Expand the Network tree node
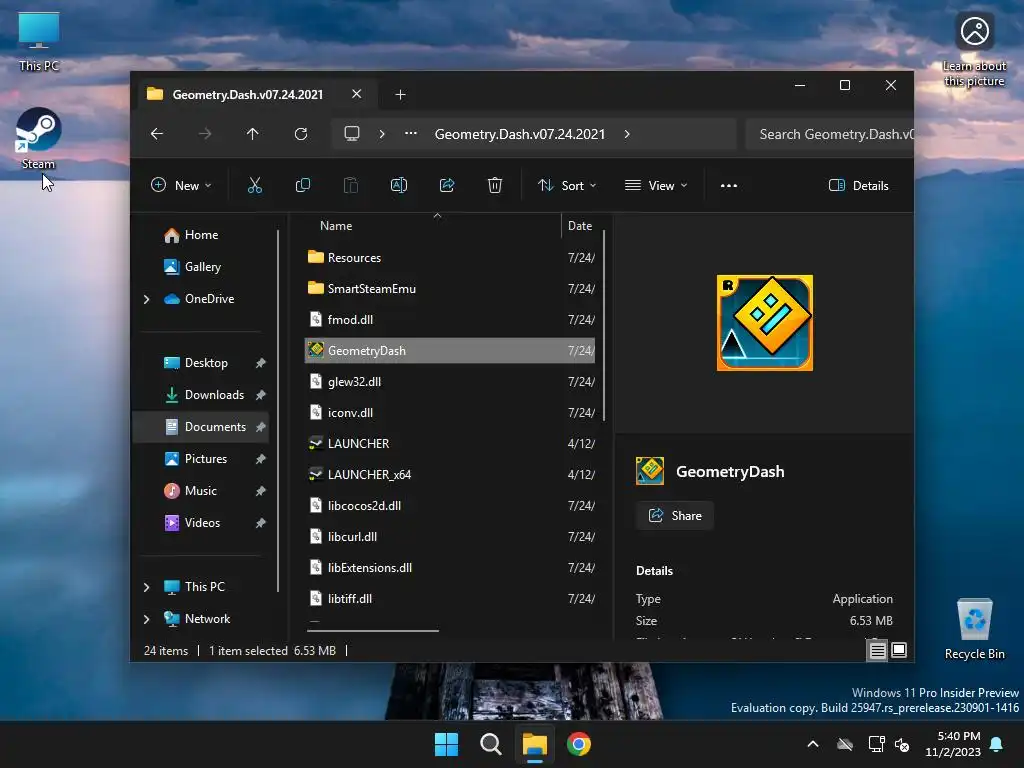1024x768 pixels. (x=147, y=619)
